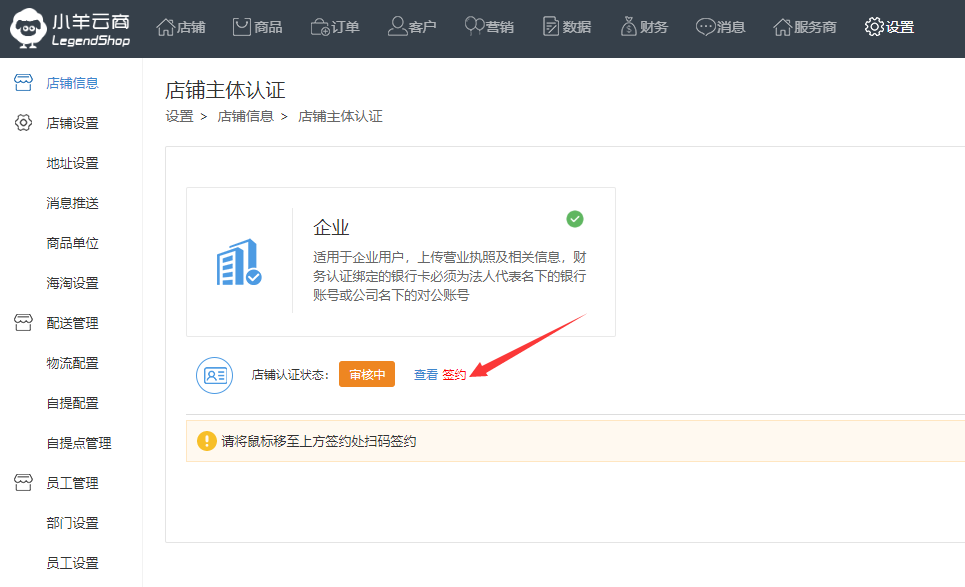Click the 数据 report icon
Image resolution: width=965 pixels, height=587 pixels.
click(x=551, y=27)
